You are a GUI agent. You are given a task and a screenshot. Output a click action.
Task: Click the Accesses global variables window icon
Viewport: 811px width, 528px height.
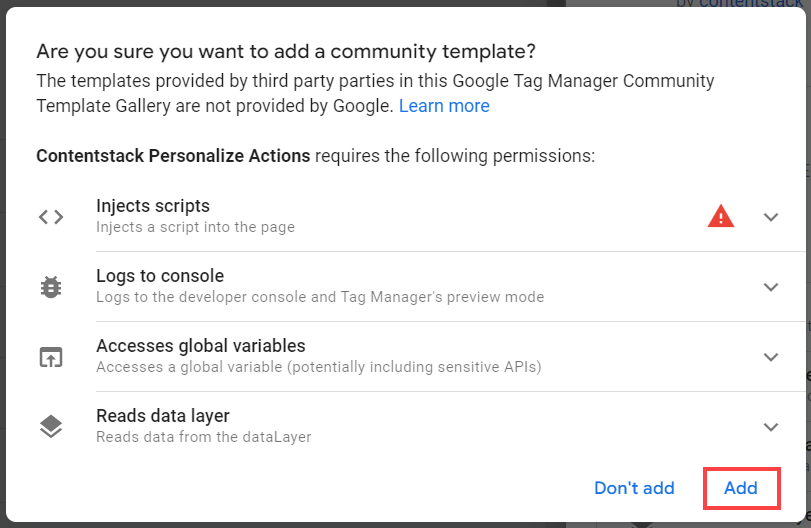click(51, 357)
